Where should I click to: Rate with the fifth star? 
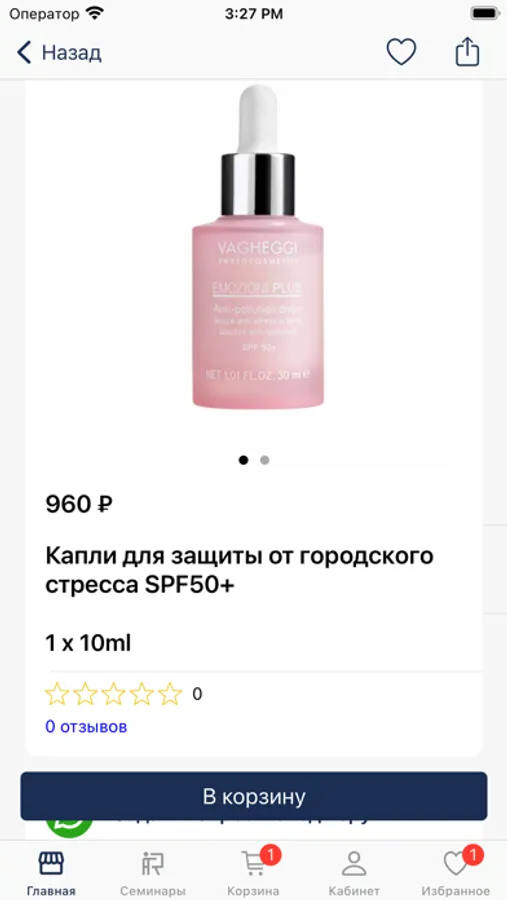(x=170, y=694)
